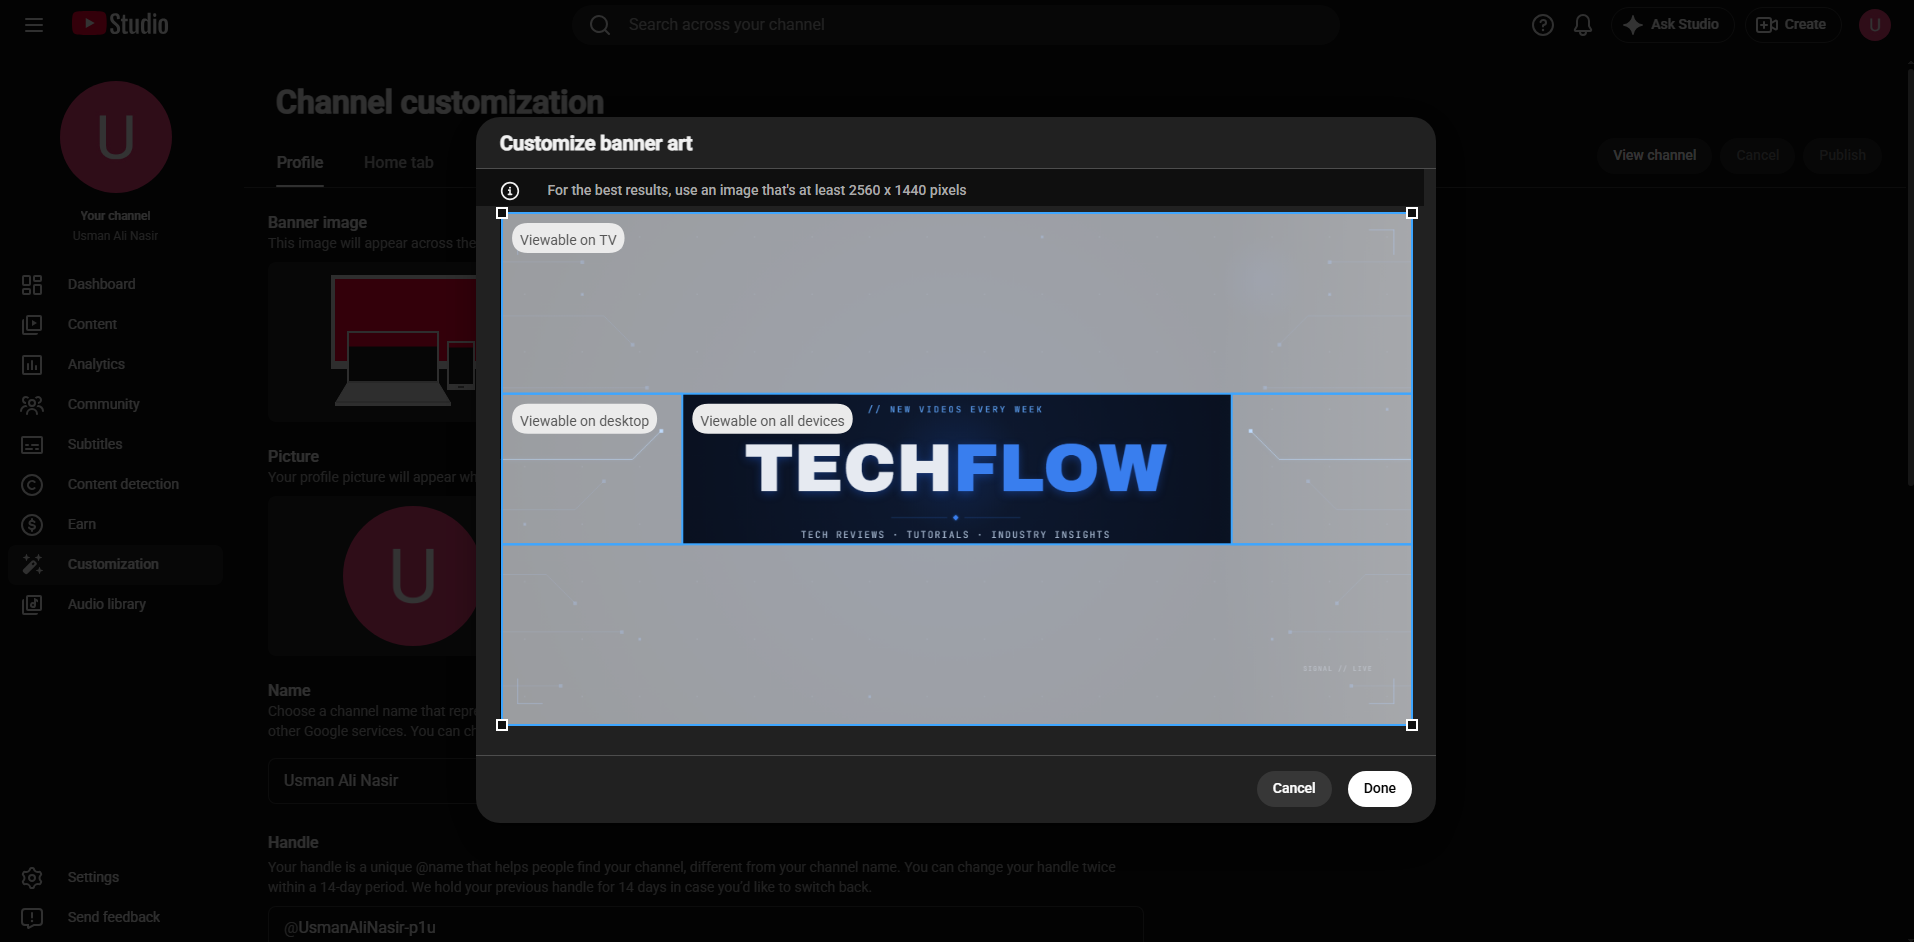Click the Send feedback icon
The width and height of the screenshot is (1914, 942).
click(32, 918)
